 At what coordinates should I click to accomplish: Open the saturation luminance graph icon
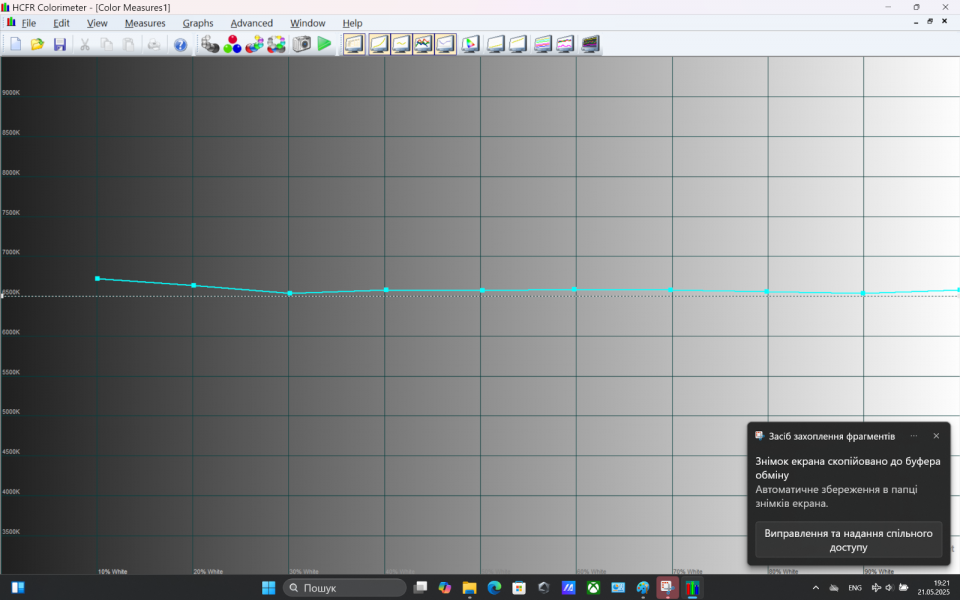click(565, 44)
